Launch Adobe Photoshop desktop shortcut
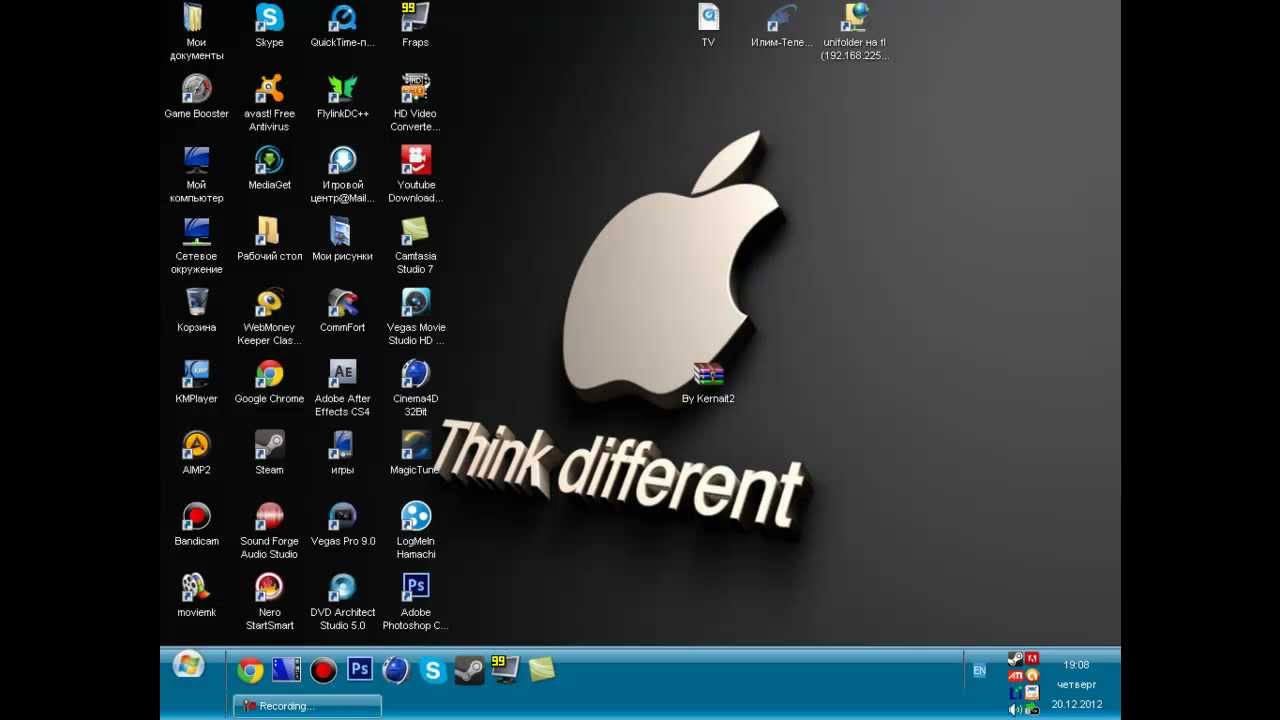The image size is (1280, 720). click(x=415, y=600)
